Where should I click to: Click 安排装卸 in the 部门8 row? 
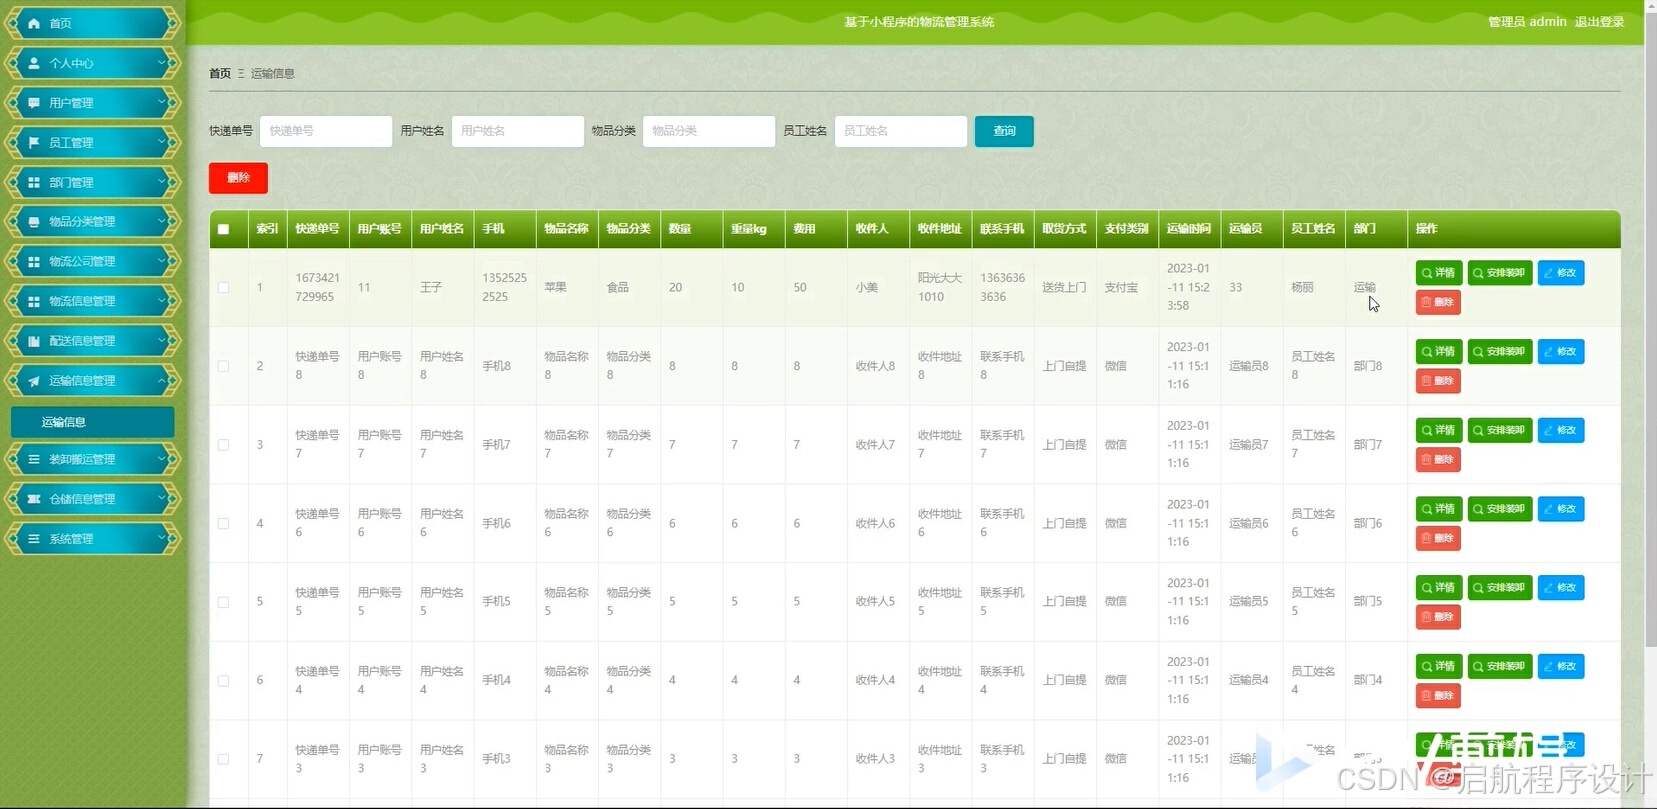point(1500,352)
